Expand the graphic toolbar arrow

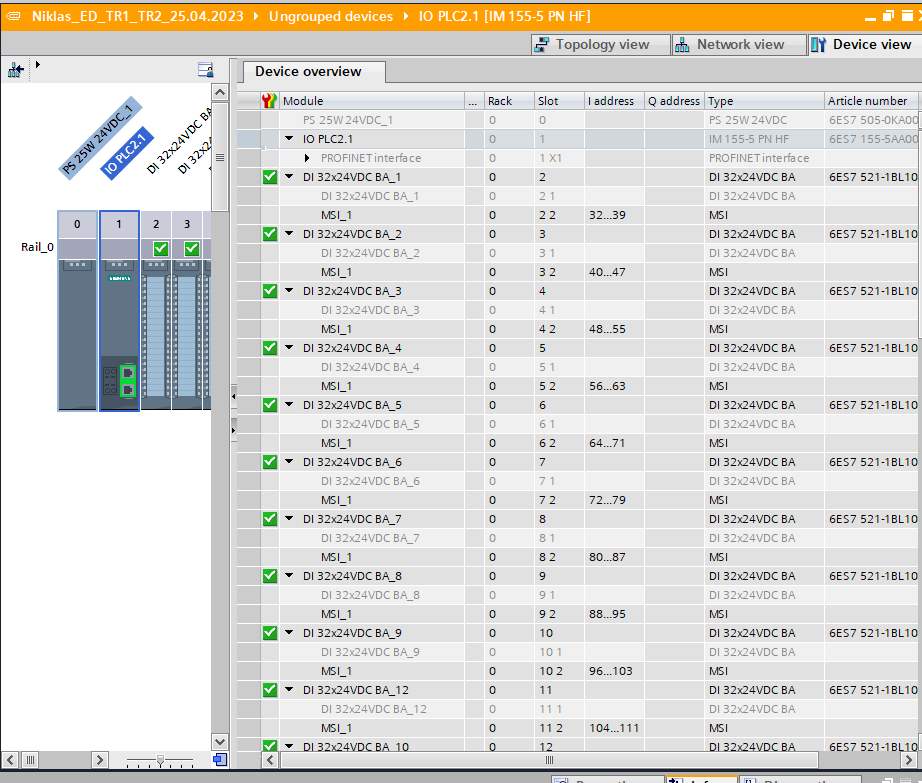tap(38, 65)
